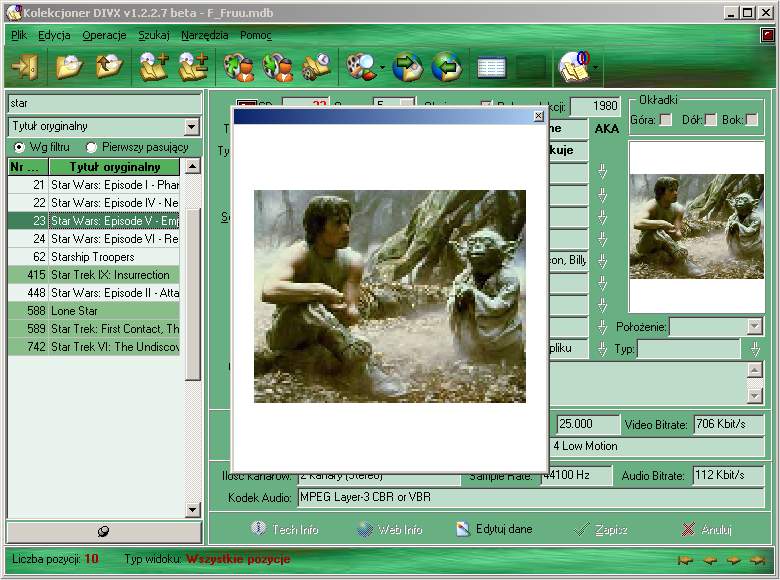780x580 pixels.
Task: Click the exit door icon in toolbar
Action: click(x=24, y=67)
